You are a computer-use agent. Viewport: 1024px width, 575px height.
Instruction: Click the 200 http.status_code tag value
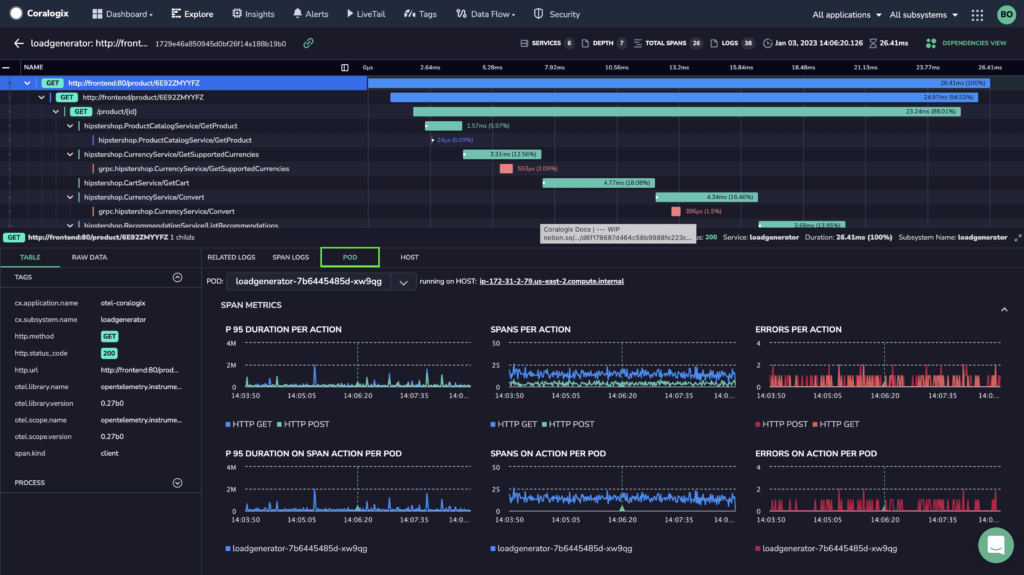pyautogui.click(x=108, y=353)
